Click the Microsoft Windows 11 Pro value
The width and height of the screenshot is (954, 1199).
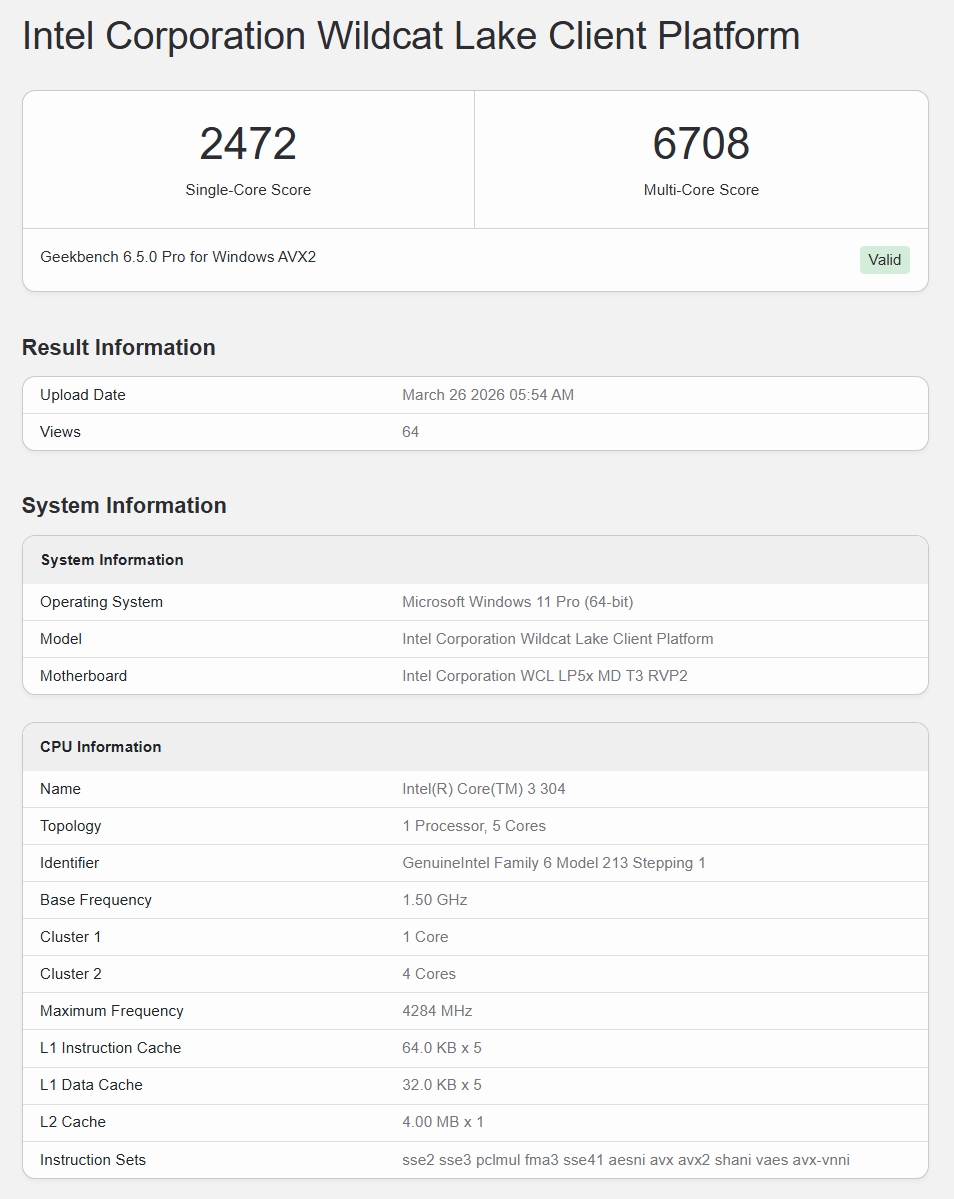(x=517, y=602)
